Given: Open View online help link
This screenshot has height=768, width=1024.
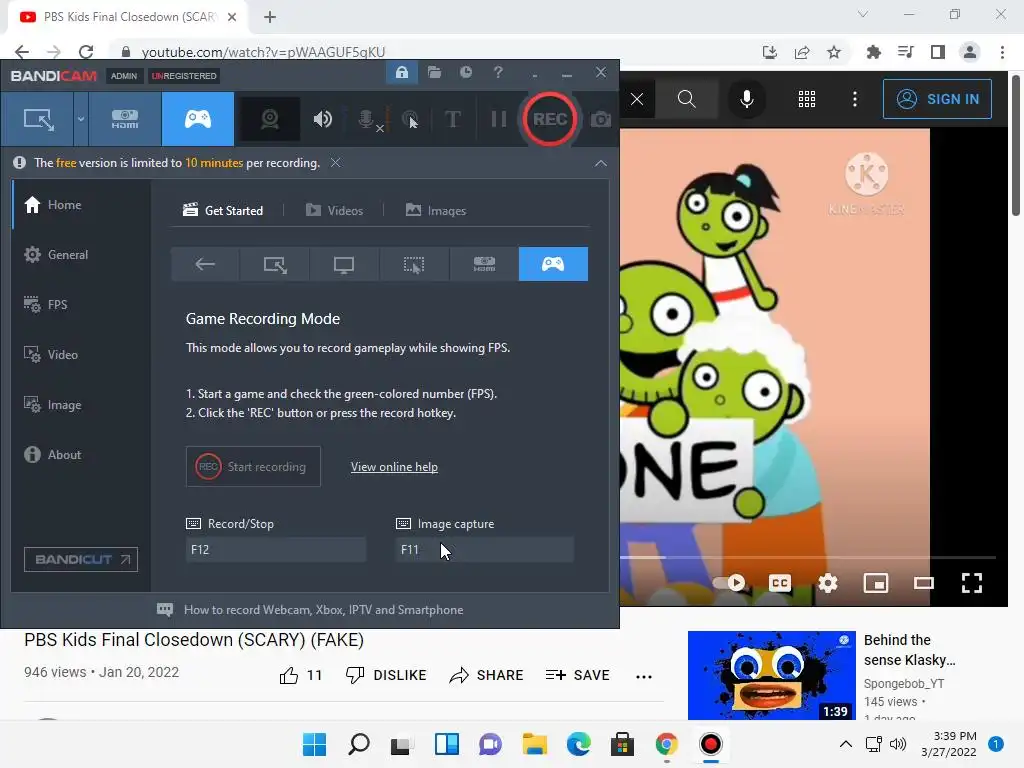Looking at the screenshot, I should [394, 467].
